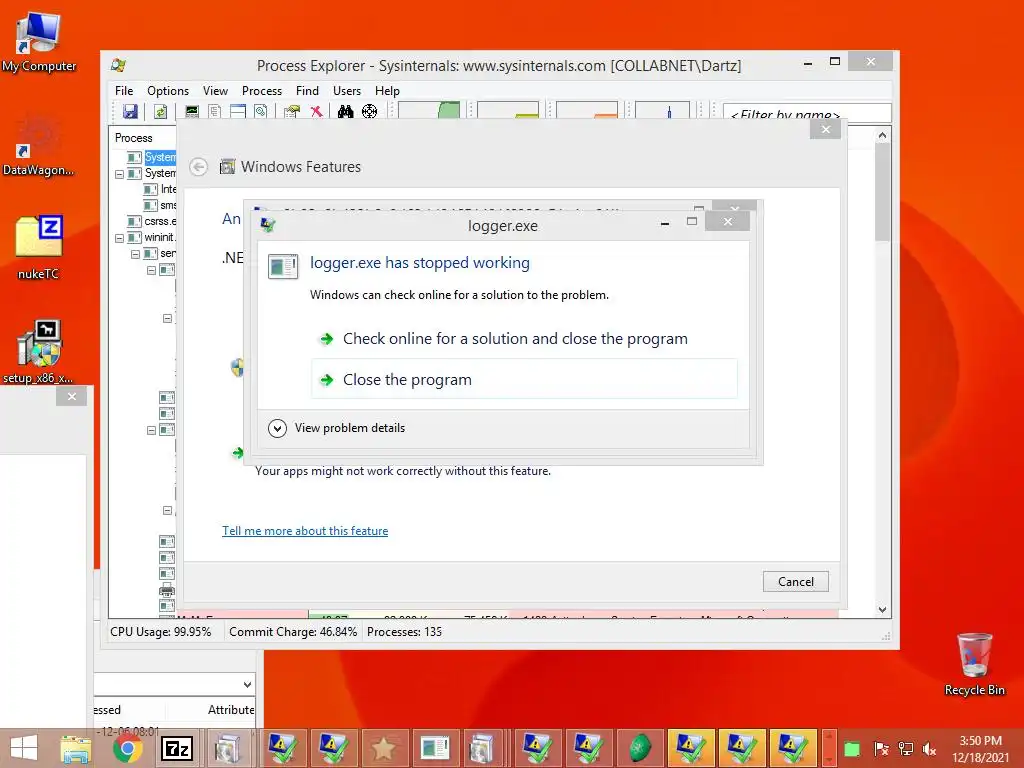Open the File menu
This screenshot has height=768, width=1024.
click(x=123, y=91)
